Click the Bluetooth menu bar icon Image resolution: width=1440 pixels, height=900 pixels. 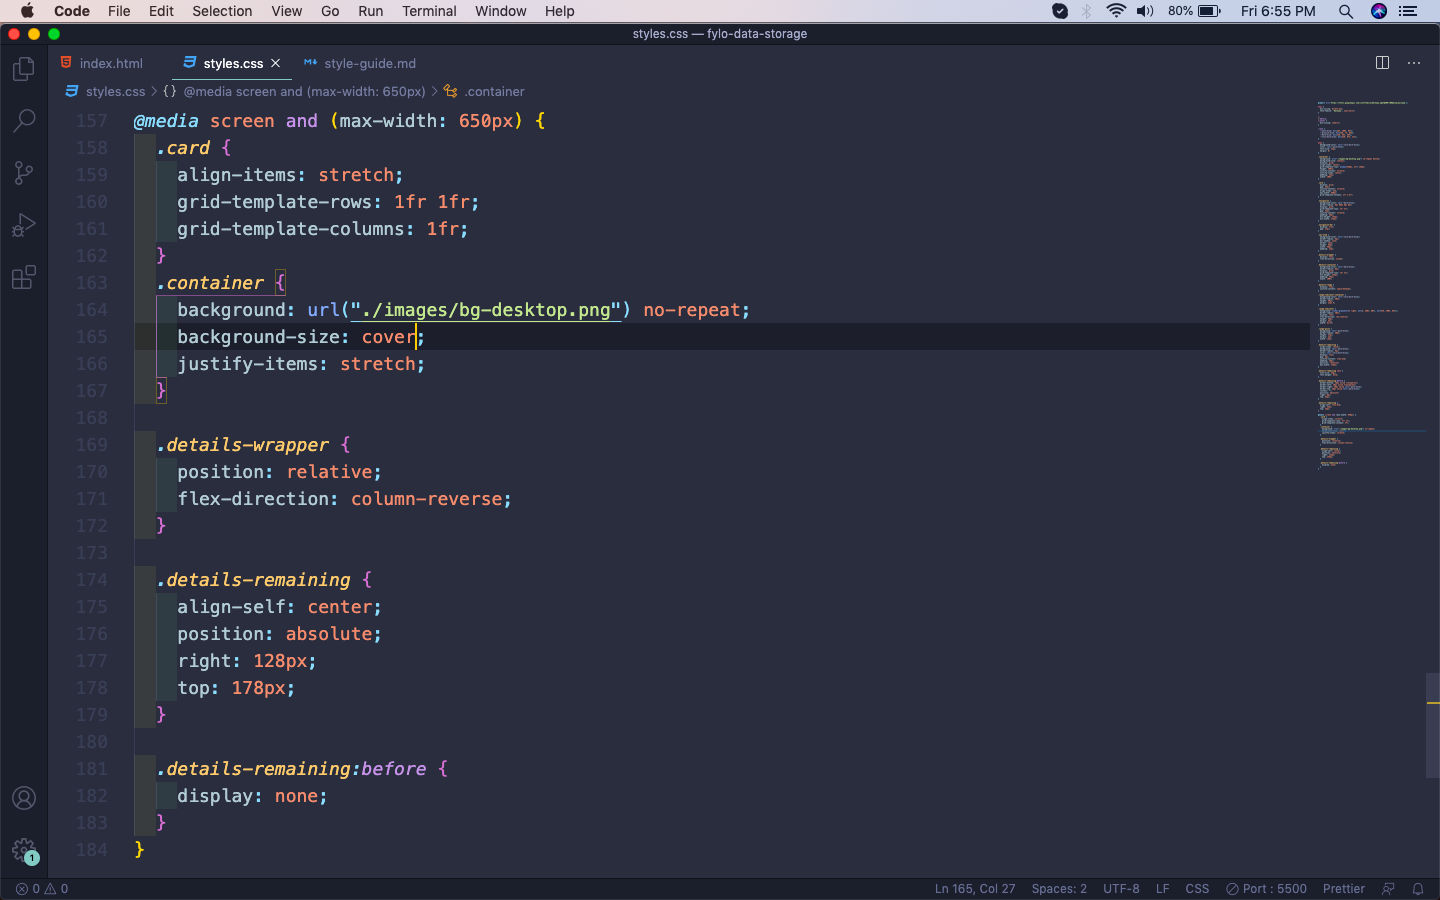click(x=1087, y=11)
